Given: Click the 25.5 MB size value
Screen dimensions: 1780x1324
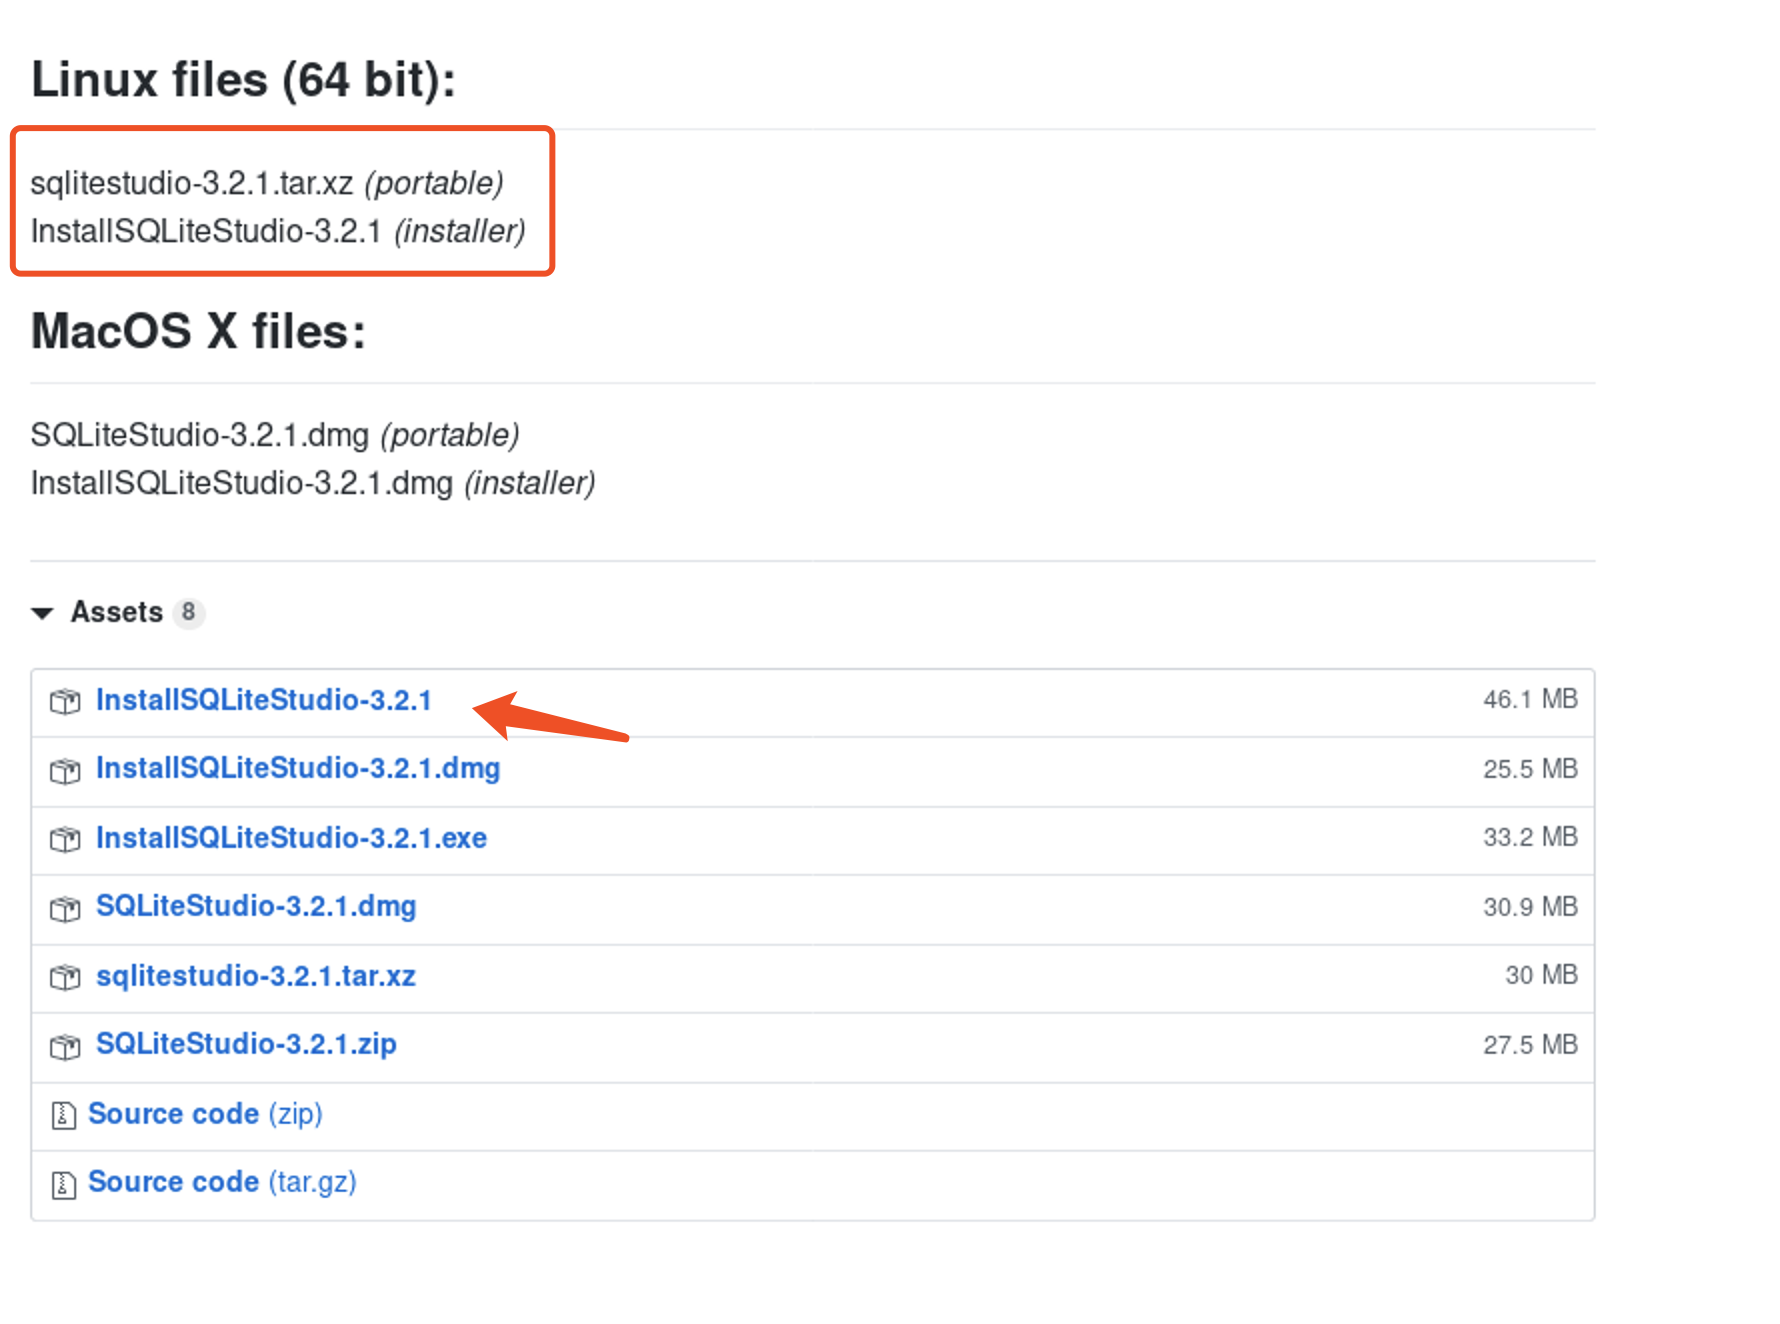Looking at the screenshot, I should 1530,769.
